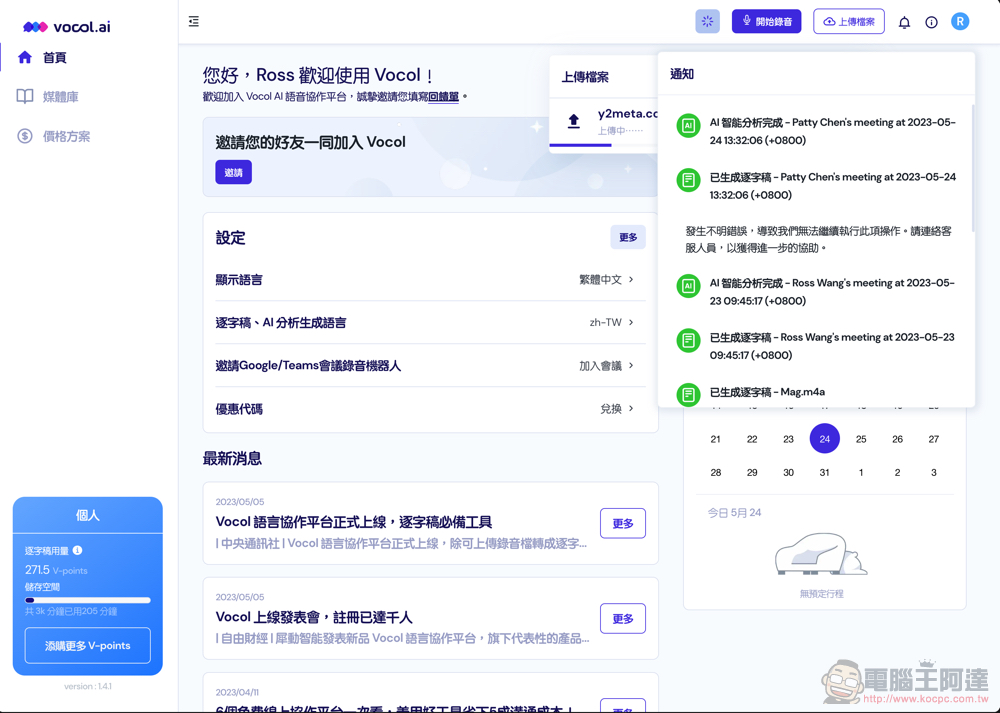
Task: Click the sparkle AI icon in the header
Action: click(707, 21)
